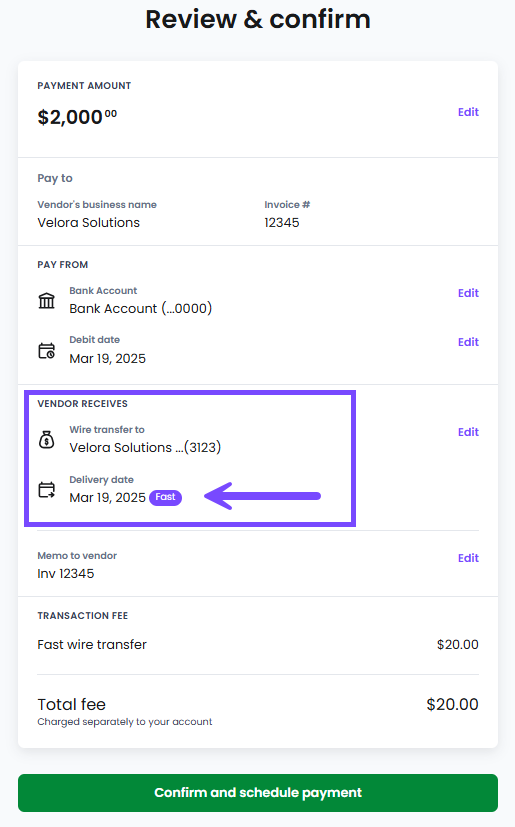Click Bank Account (...0000) text

141,309
